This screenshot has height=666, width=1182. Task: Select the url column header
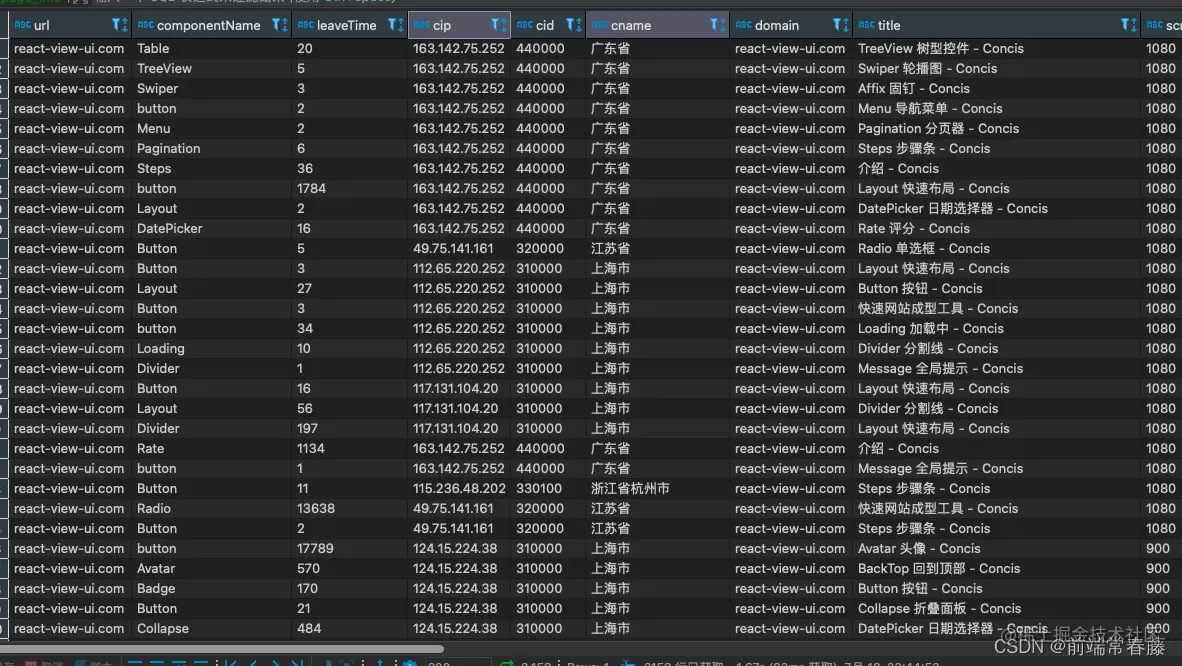click(x=70, y=25)
